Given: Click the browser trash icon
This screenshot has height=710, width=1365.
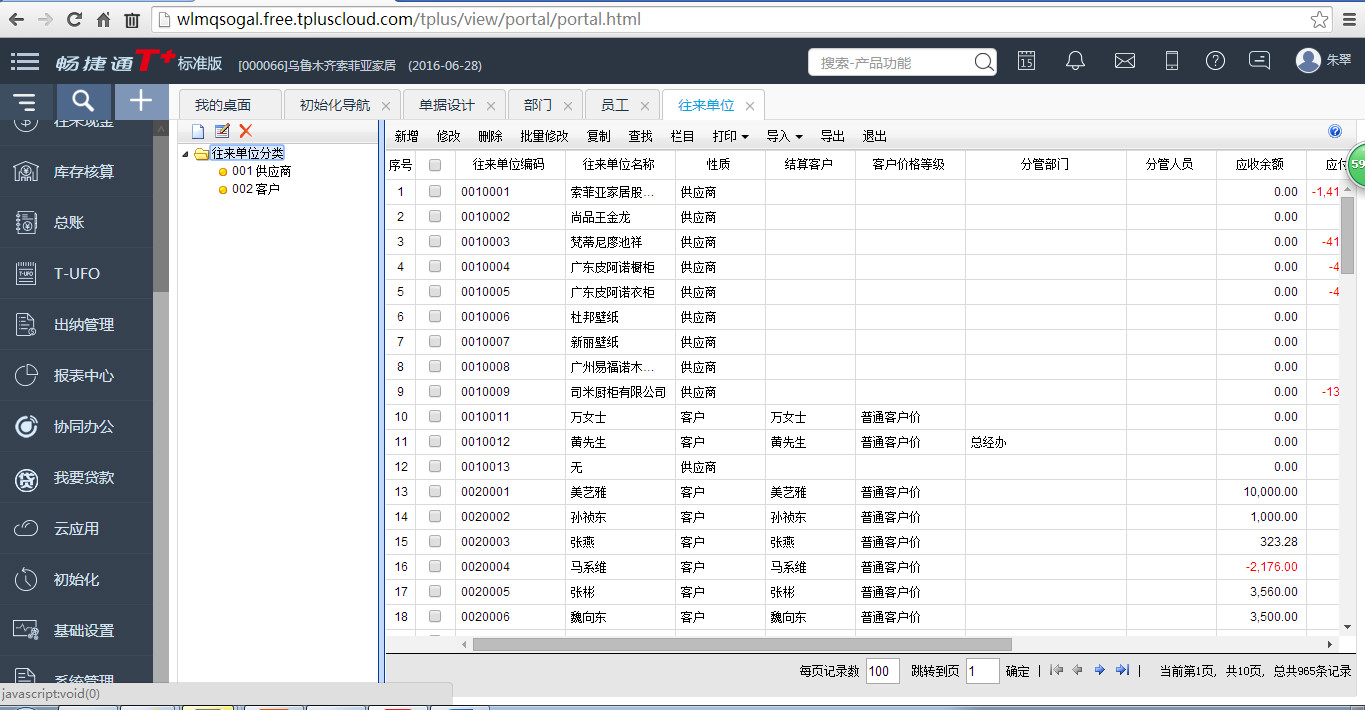Looking at the screenshot, I should 132,19.
